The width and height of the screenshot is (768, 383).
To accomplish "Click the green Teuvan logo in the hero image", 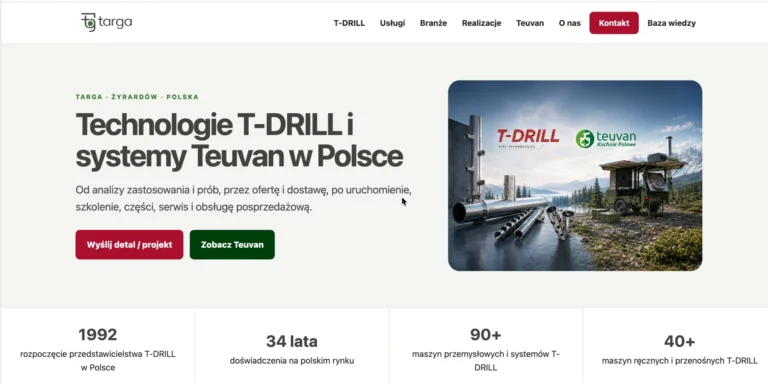I will pyautogui.click(x=606, y=139).
